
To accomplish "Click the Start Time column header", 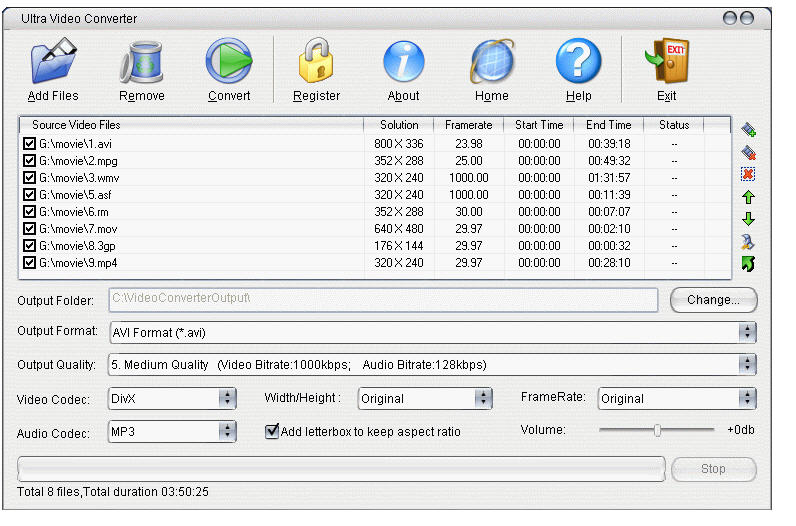I will [539, 125].
